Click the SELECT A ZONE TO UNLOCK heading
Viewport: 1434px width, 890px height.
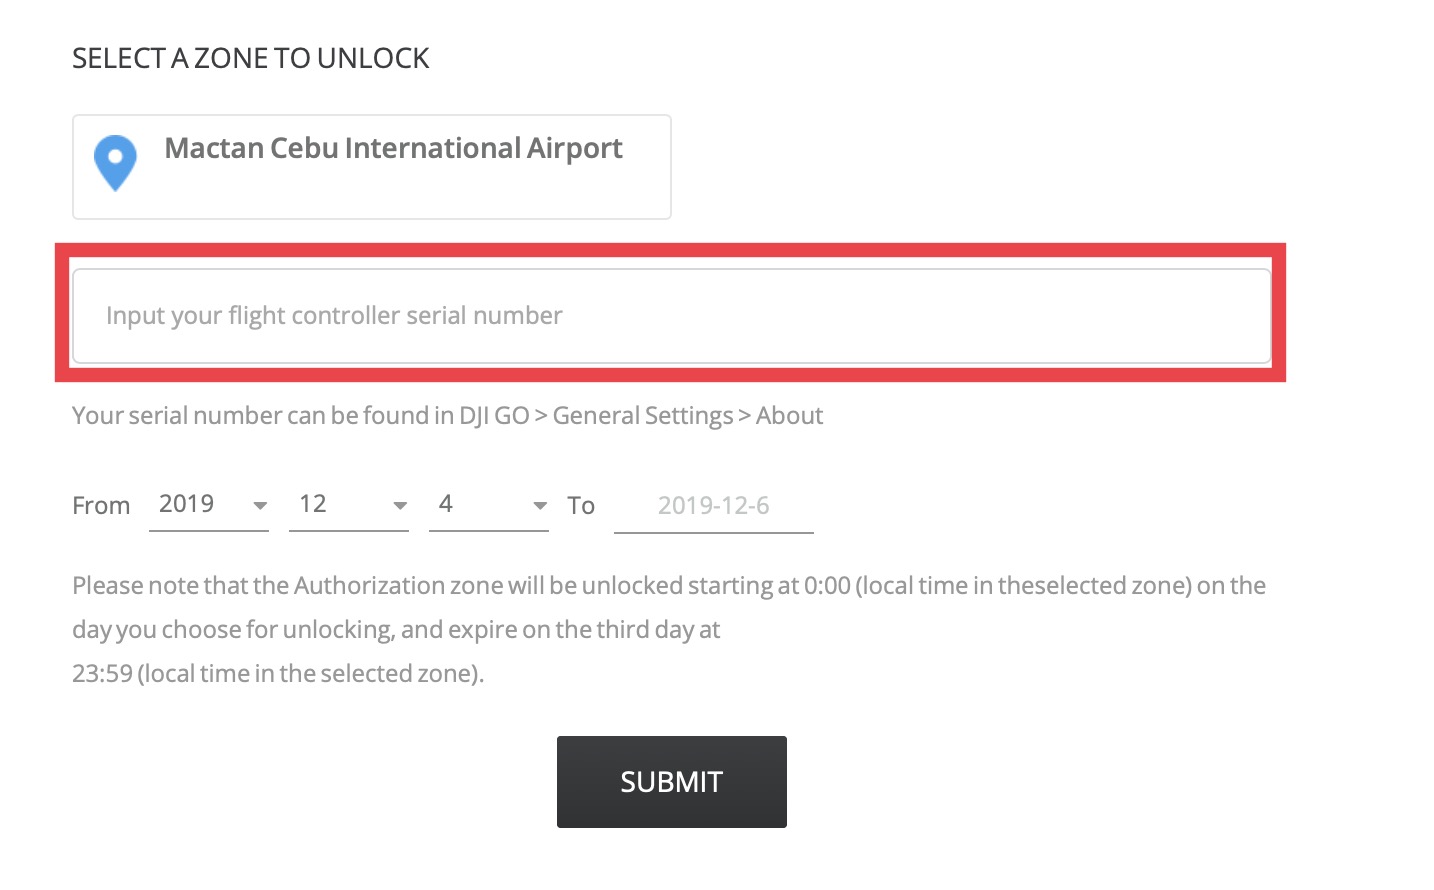(251, 59)
